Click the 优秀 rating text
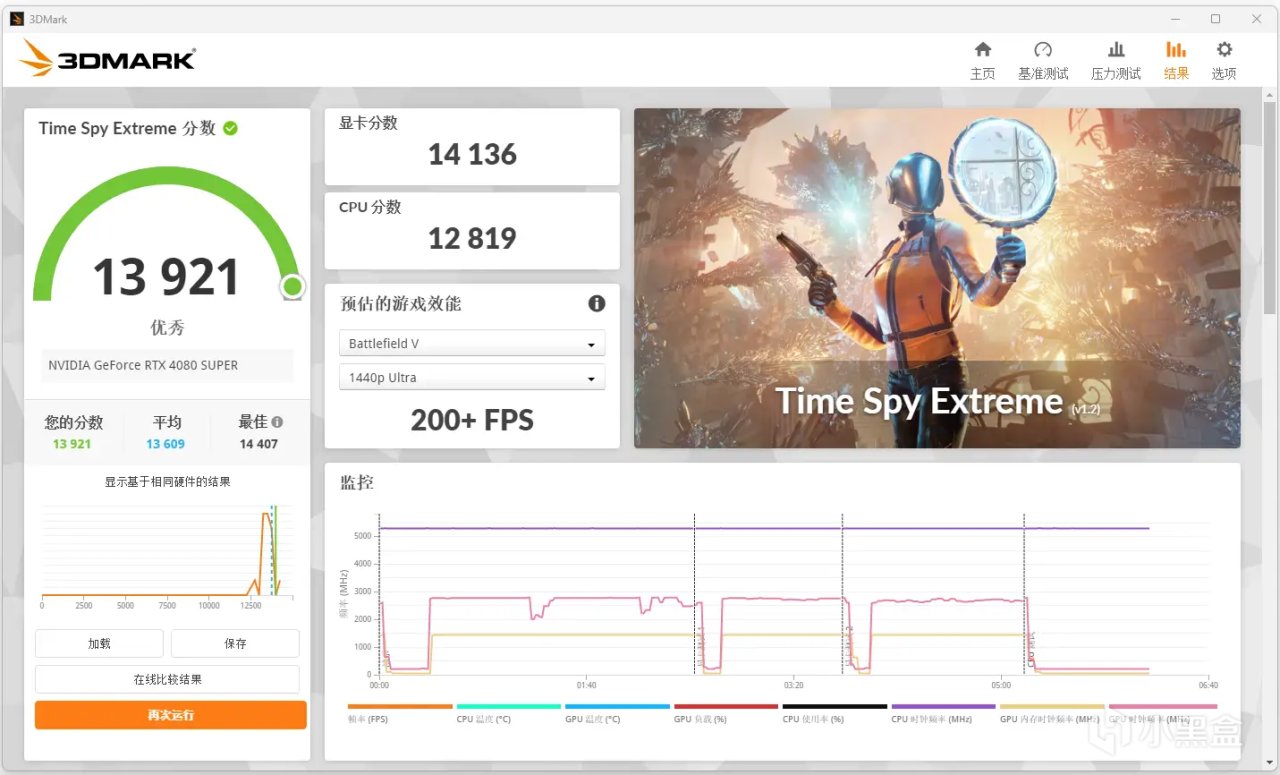Screen dimensions: 1280x775 point(167,328)
